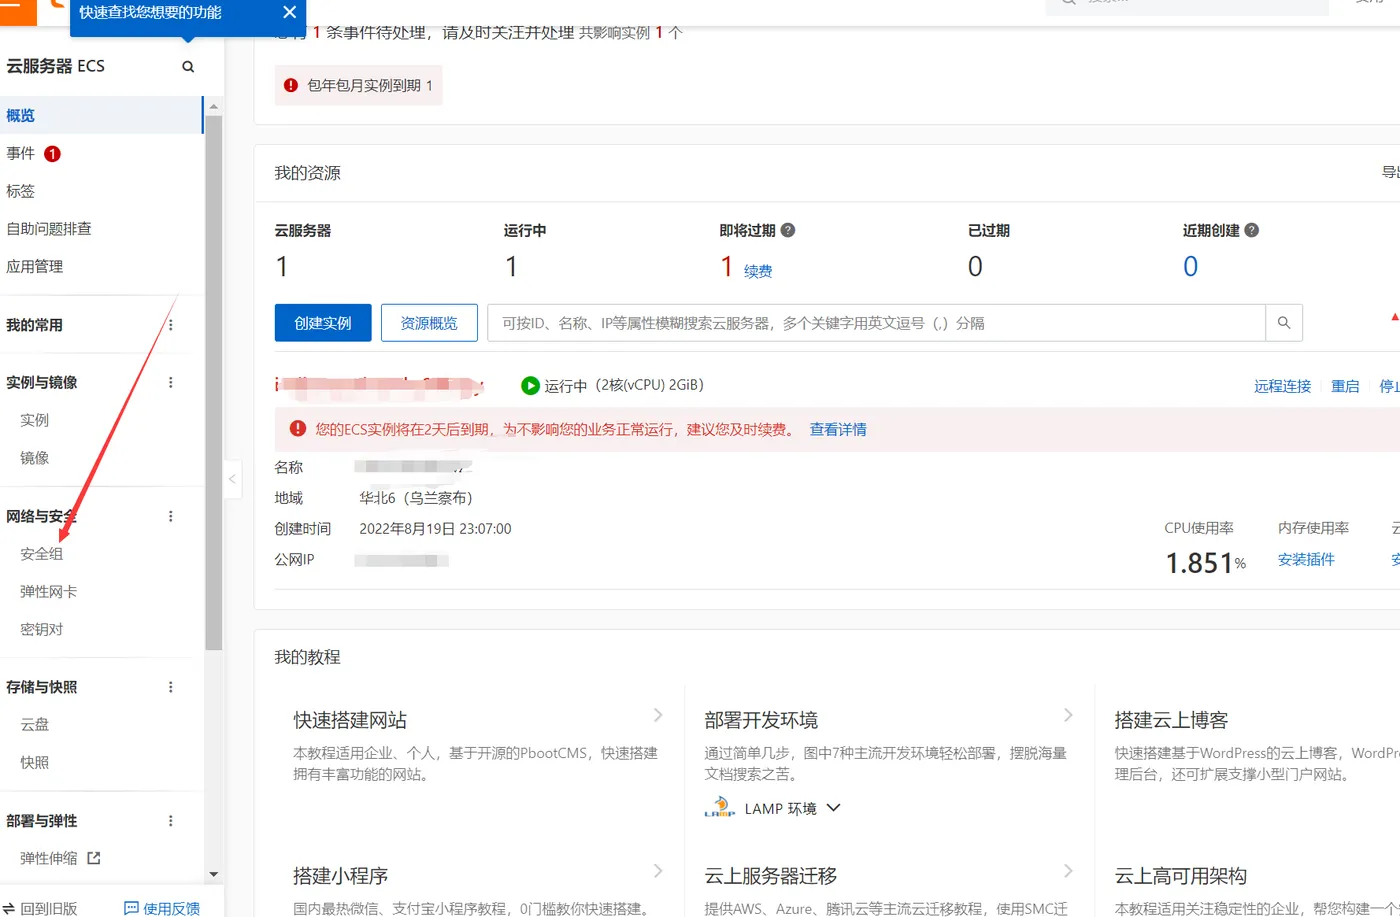The height and width of the screenshot is (917, 1400).
Task: Expand the 存储与快照 section header
Action: coord(42,687)
